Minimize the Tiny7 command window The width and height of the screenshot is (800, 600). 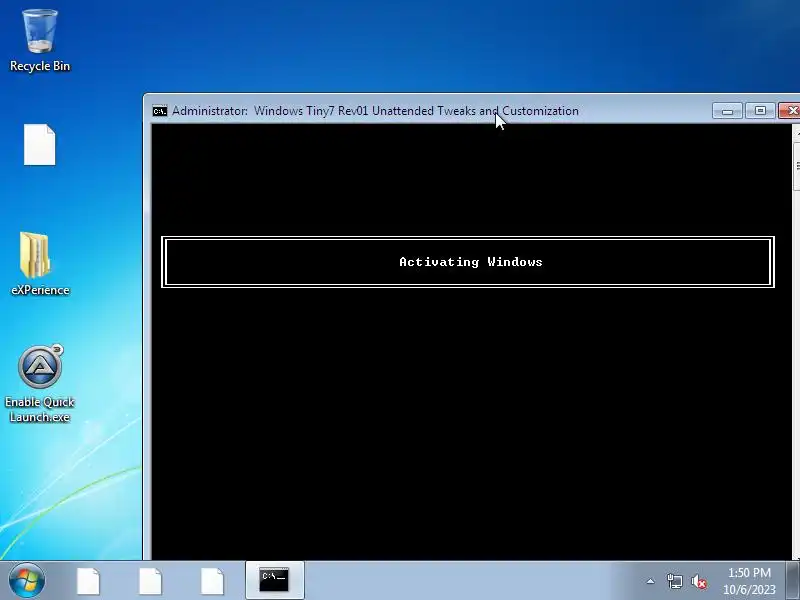728,111
